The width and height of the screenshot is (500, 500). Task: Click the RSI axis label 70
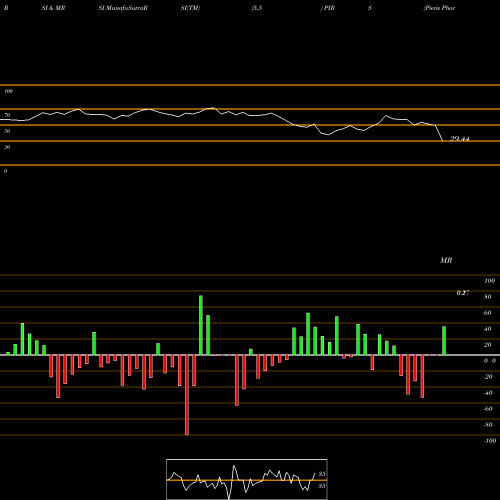pyautogui.click(x=7, y=115)
